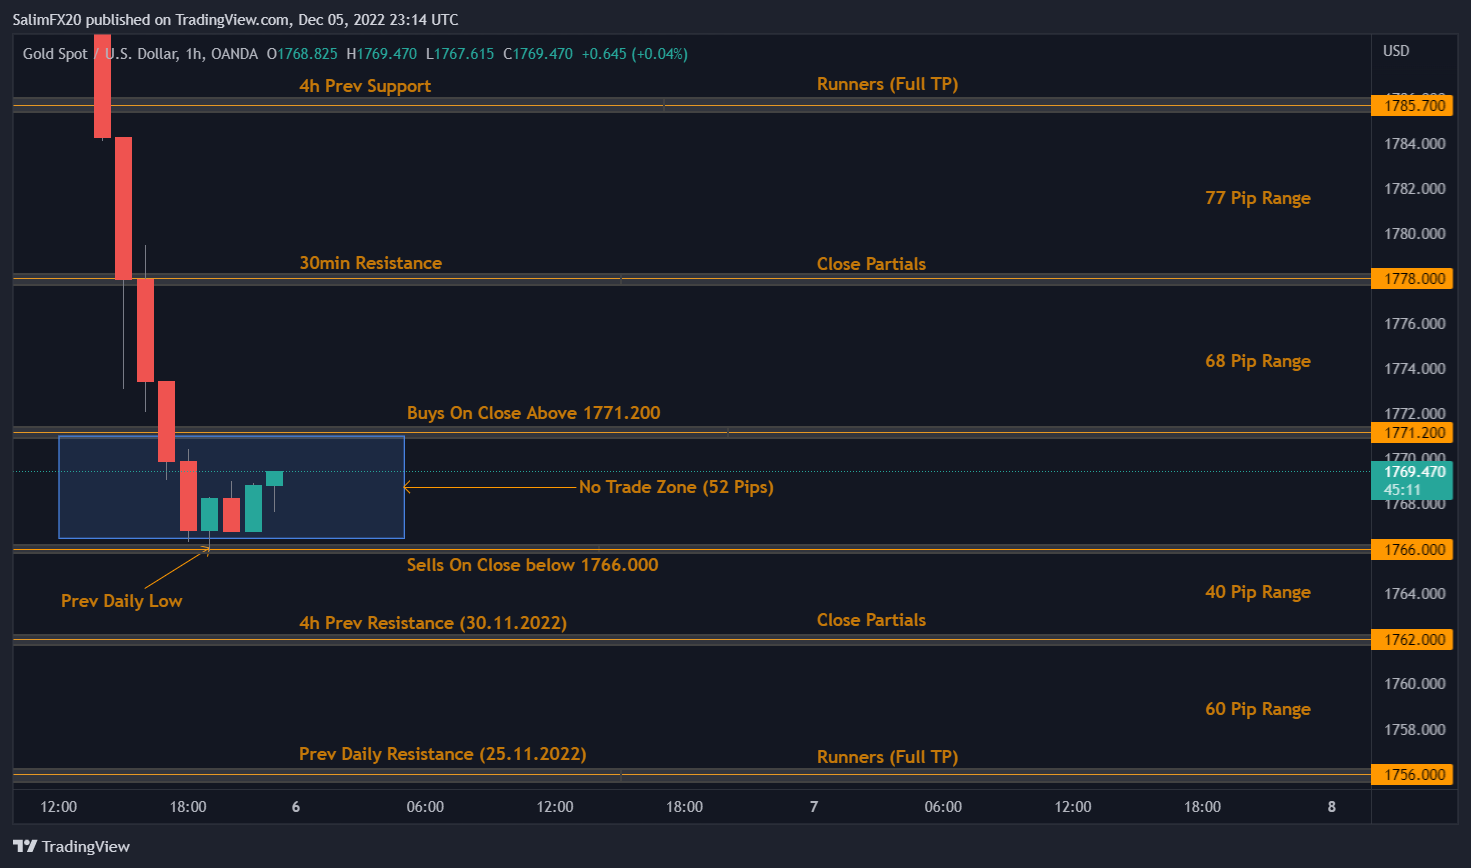Click the 'No Trade Zone (52 Pips)' annotation
Screen dimensions: 1471x868
tap(676, 487)
